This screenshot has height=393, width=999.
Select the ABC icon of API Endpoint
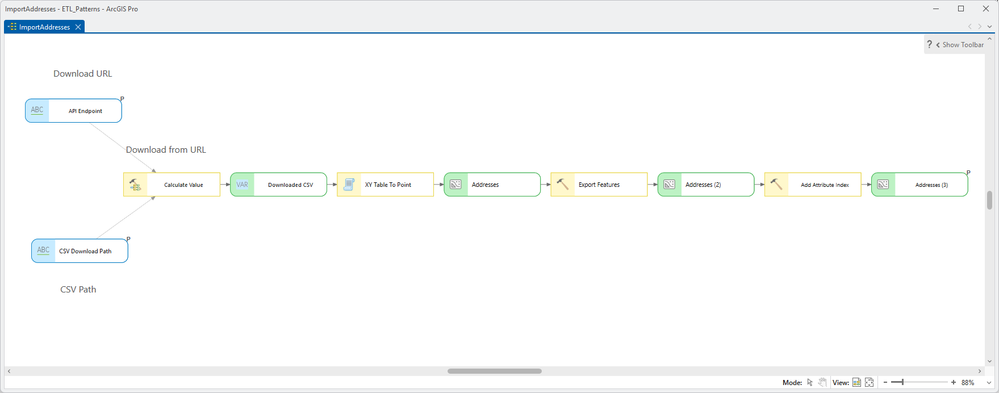coord(38,110)
